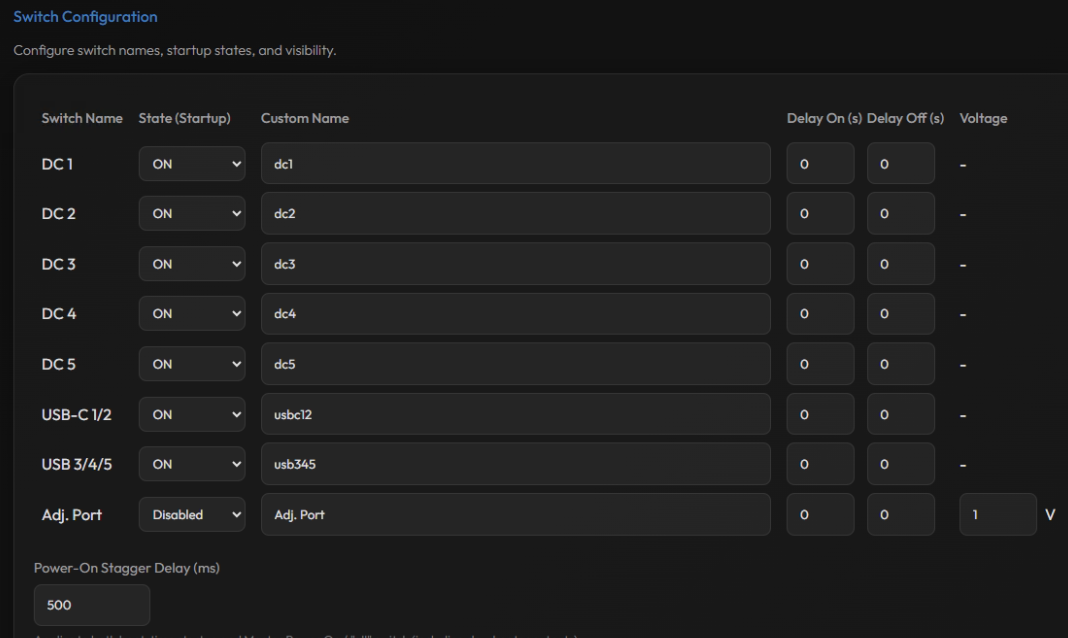
Task: Focus the DC 1 Delay On field
Action: (x=820, y=163)
